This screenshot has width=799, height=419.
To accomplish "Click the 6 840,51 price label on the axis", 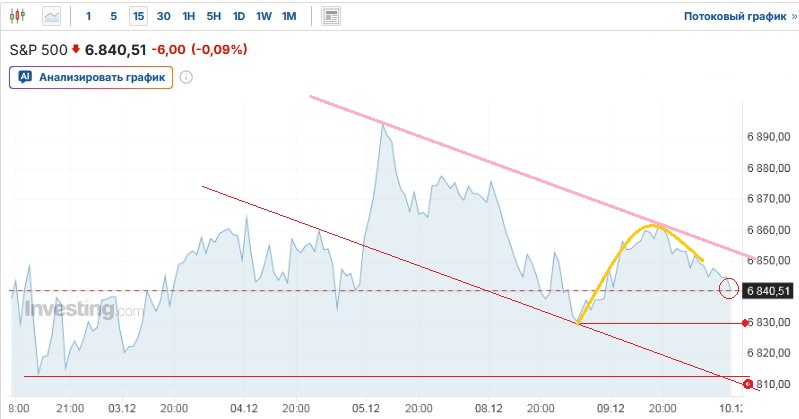I will click(769, 291).
